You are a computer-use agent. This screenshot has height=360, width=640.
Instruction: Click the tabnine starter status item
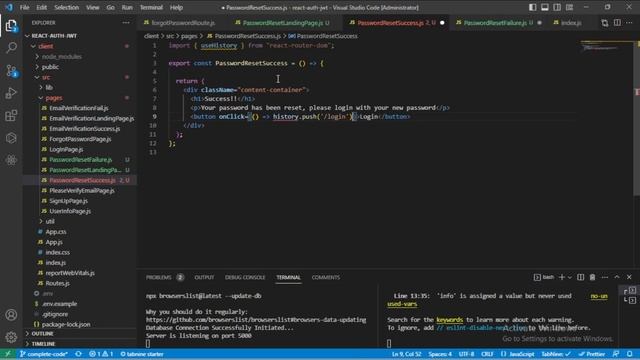coord(142,354)
